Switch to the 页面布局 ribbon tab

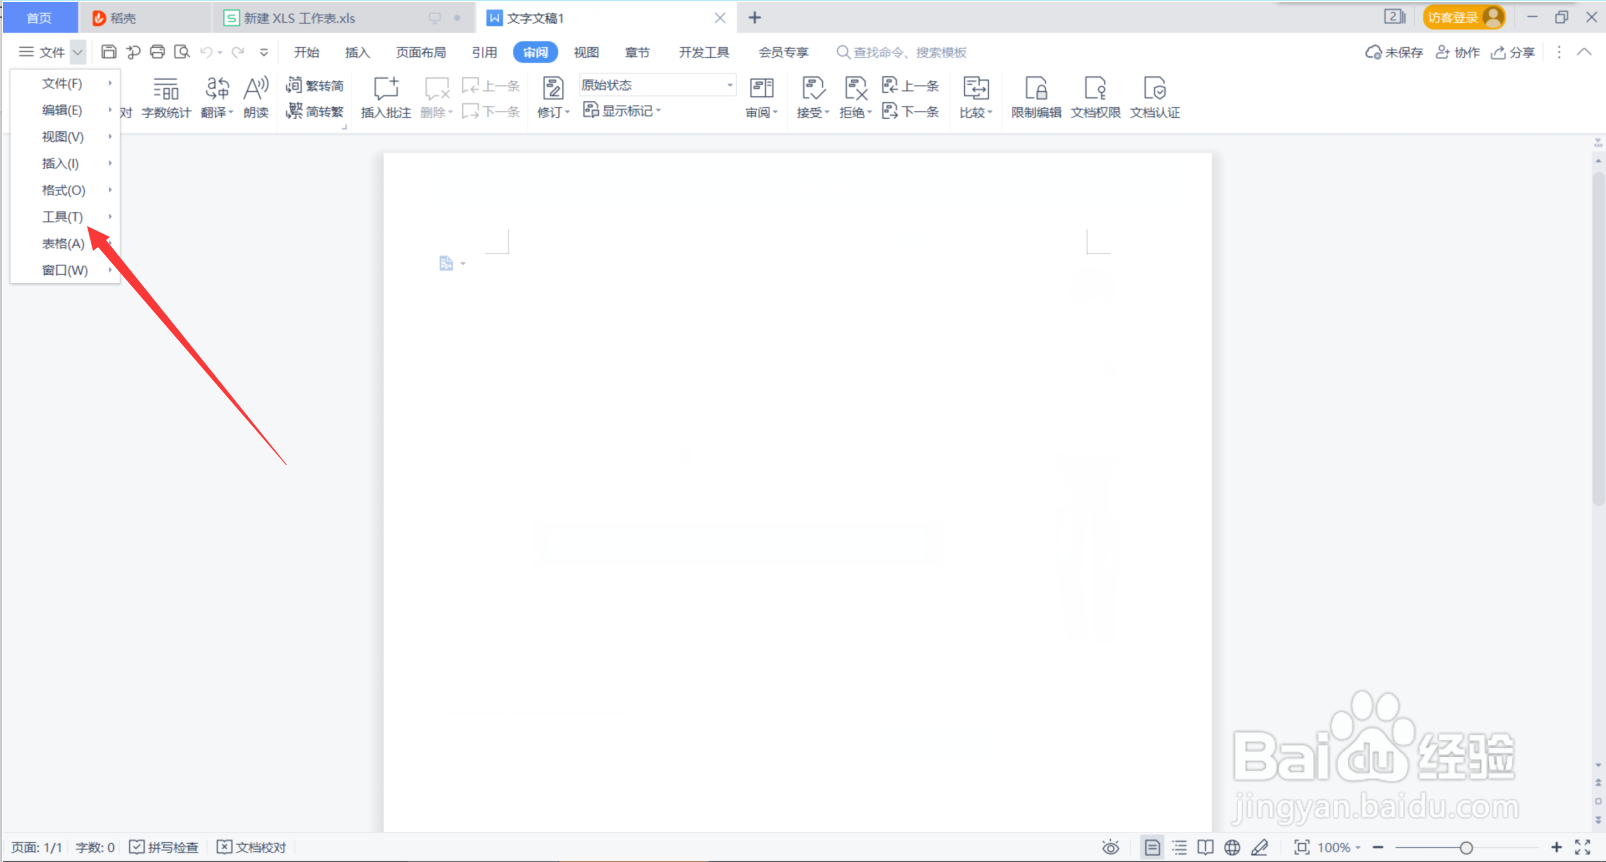click(421, 52)
